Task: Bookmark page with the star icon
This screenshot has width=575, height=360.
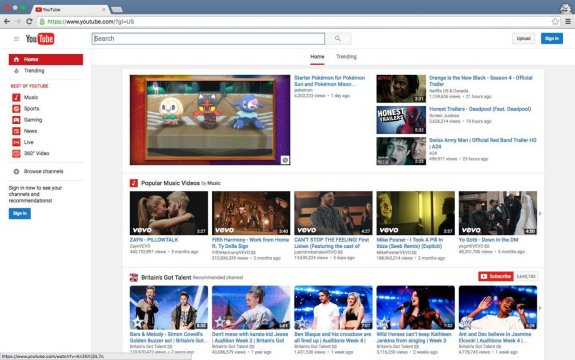Action: (555, 22)
